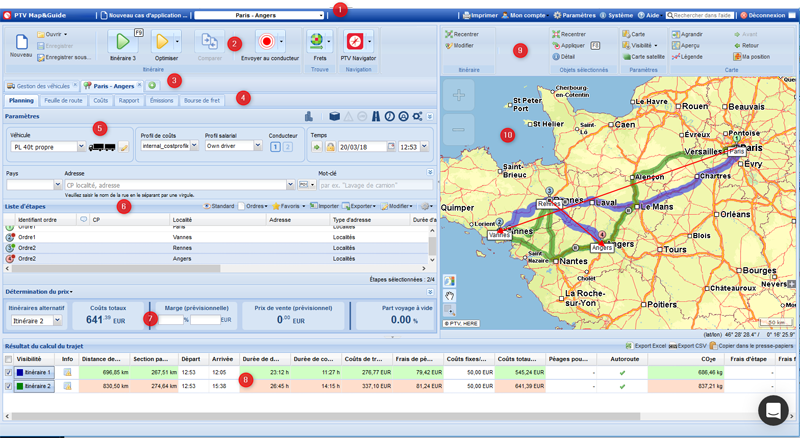
Task: Click Recentrer in the map Itinéraire group
Action: (462, 34)
